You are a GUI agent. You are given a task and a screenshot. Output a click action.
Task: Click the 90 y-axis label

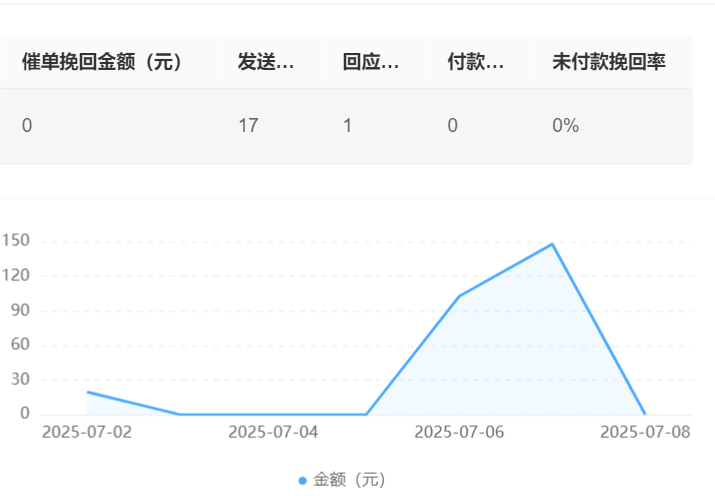click(20, 310)
